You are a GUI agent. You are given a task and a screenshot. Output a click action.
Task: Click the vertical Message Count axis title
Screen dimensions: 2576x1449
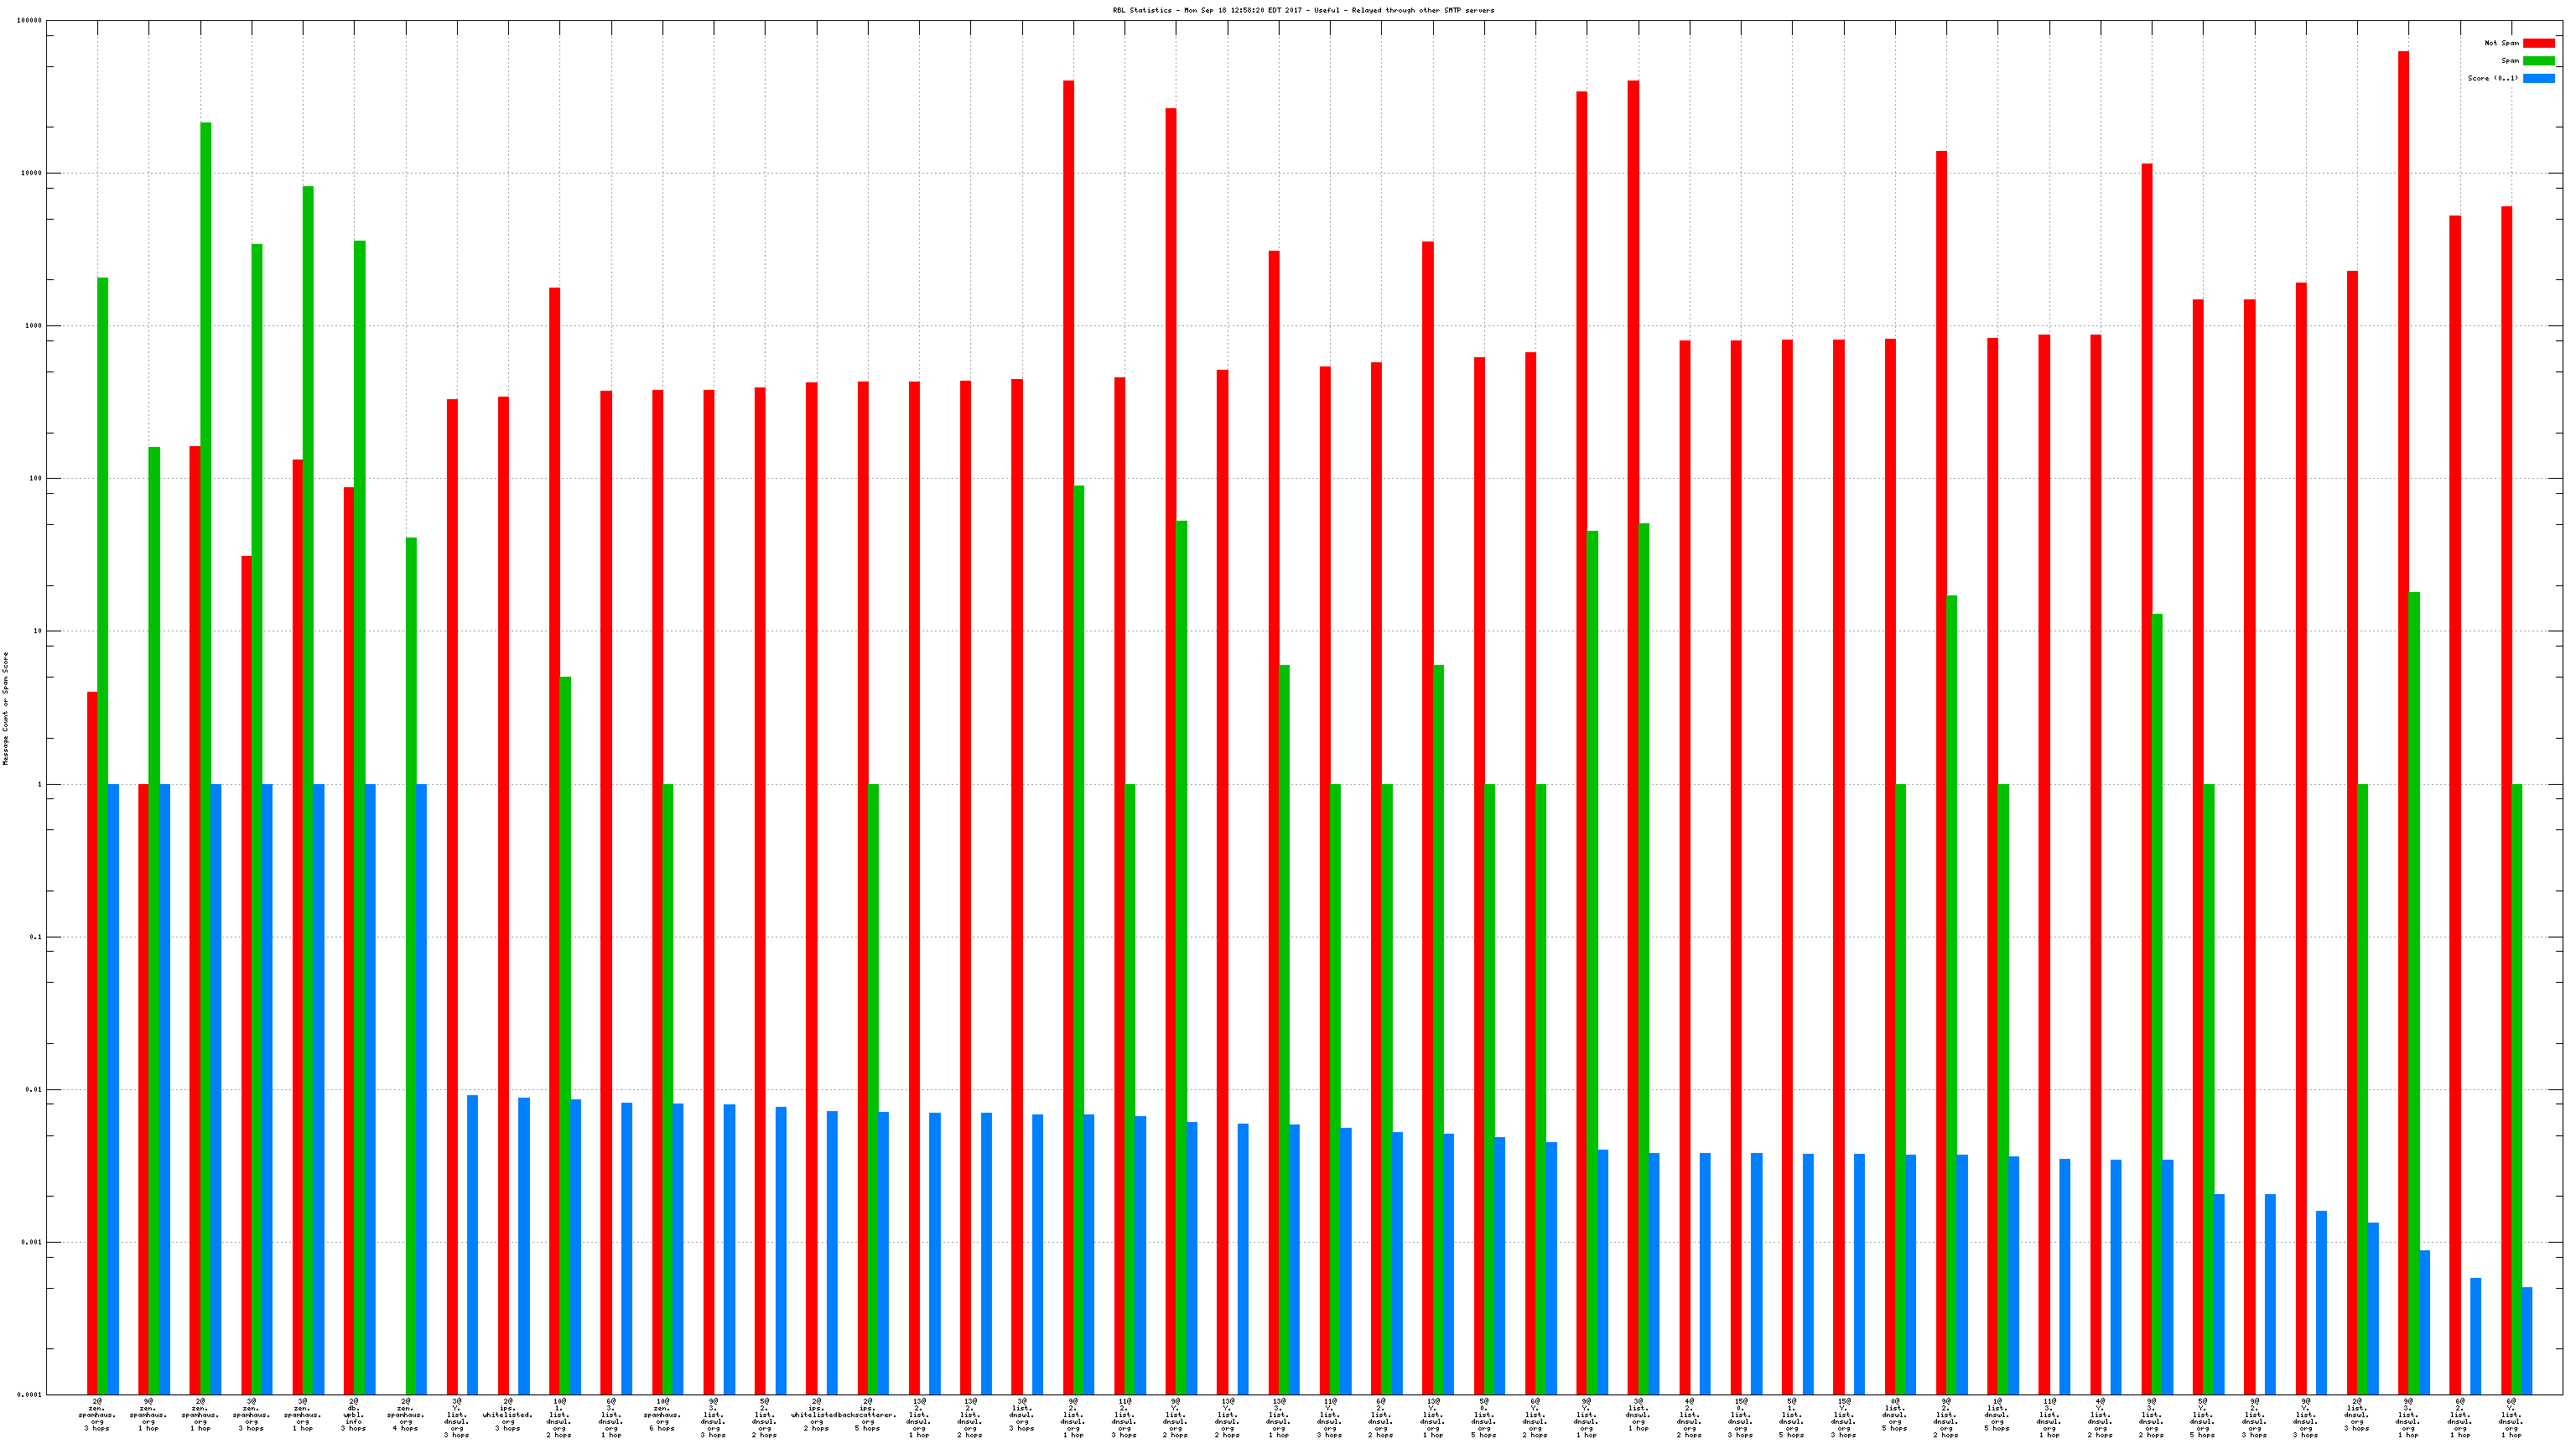click(5, 708)
